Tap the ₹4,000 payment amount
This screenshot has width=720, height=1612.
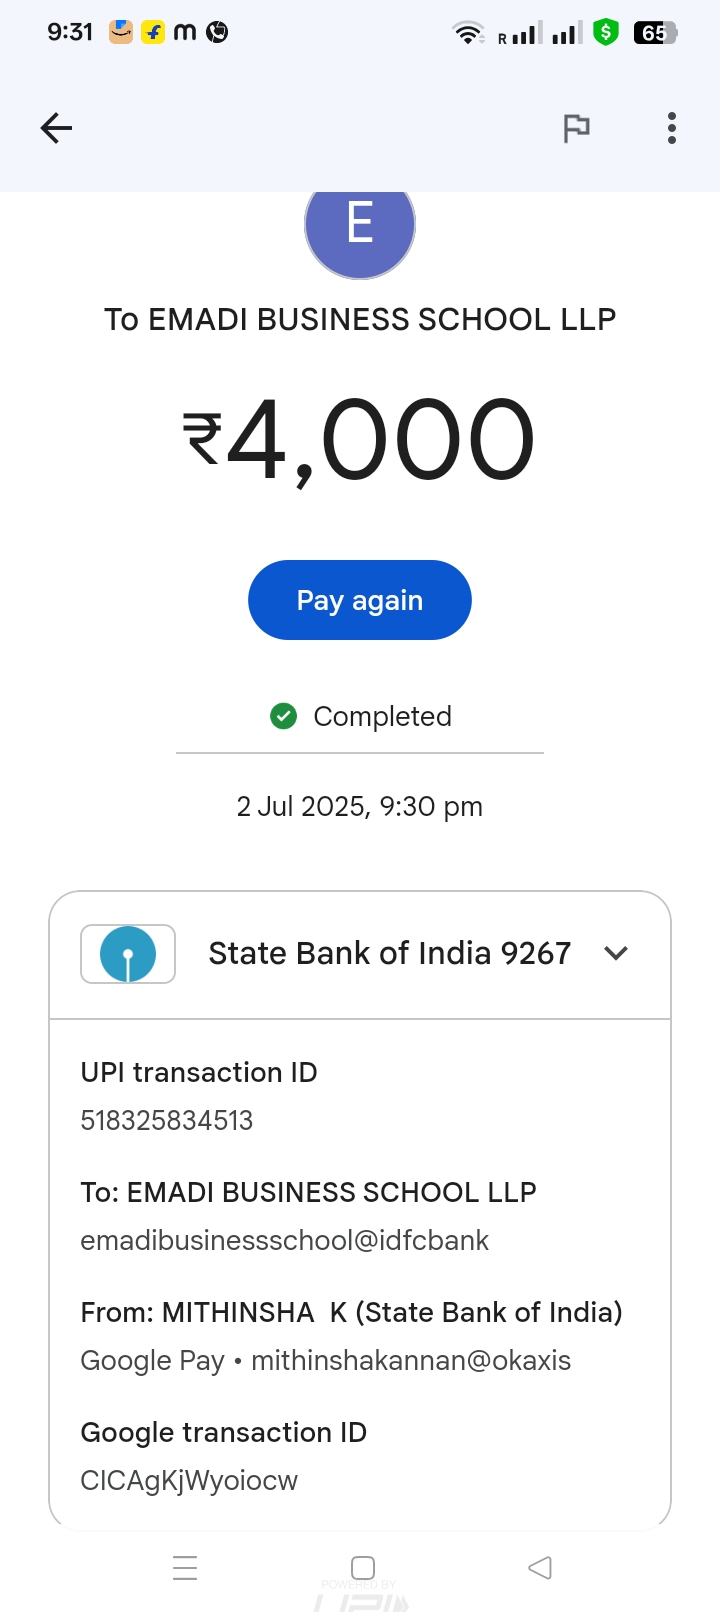360,440
